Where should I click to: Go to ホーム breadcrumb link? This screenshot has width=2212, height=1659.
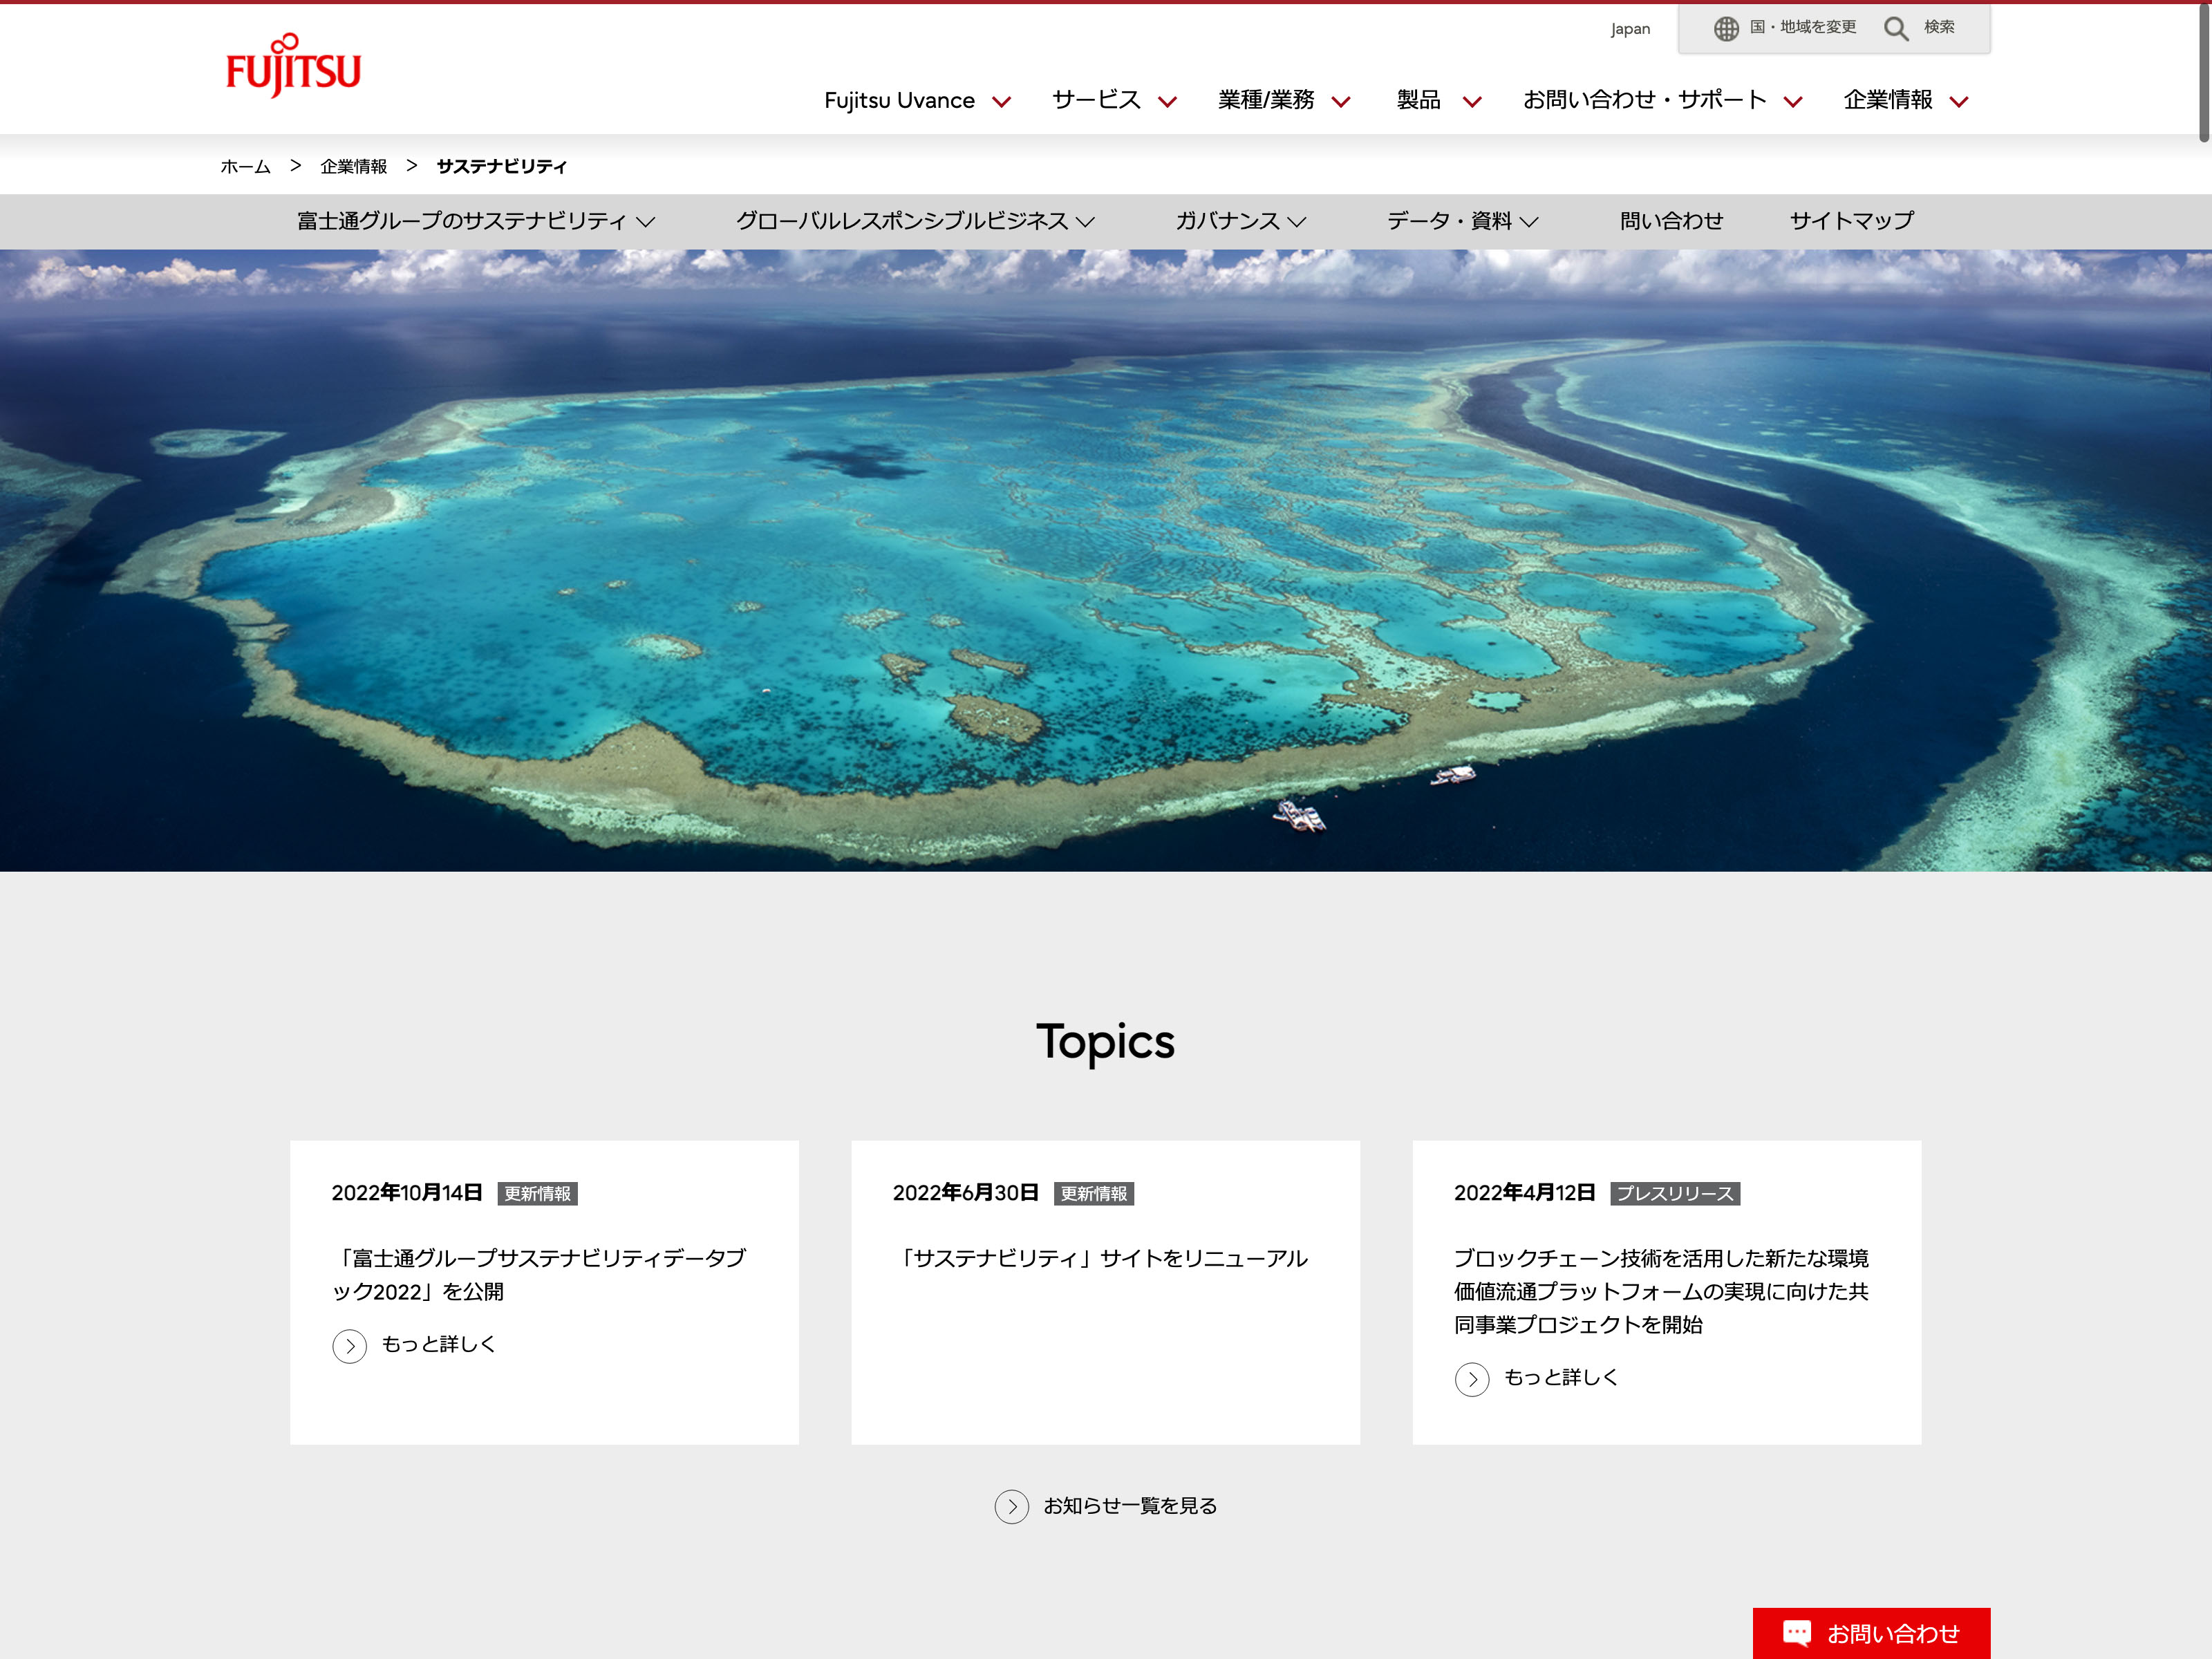245,167
